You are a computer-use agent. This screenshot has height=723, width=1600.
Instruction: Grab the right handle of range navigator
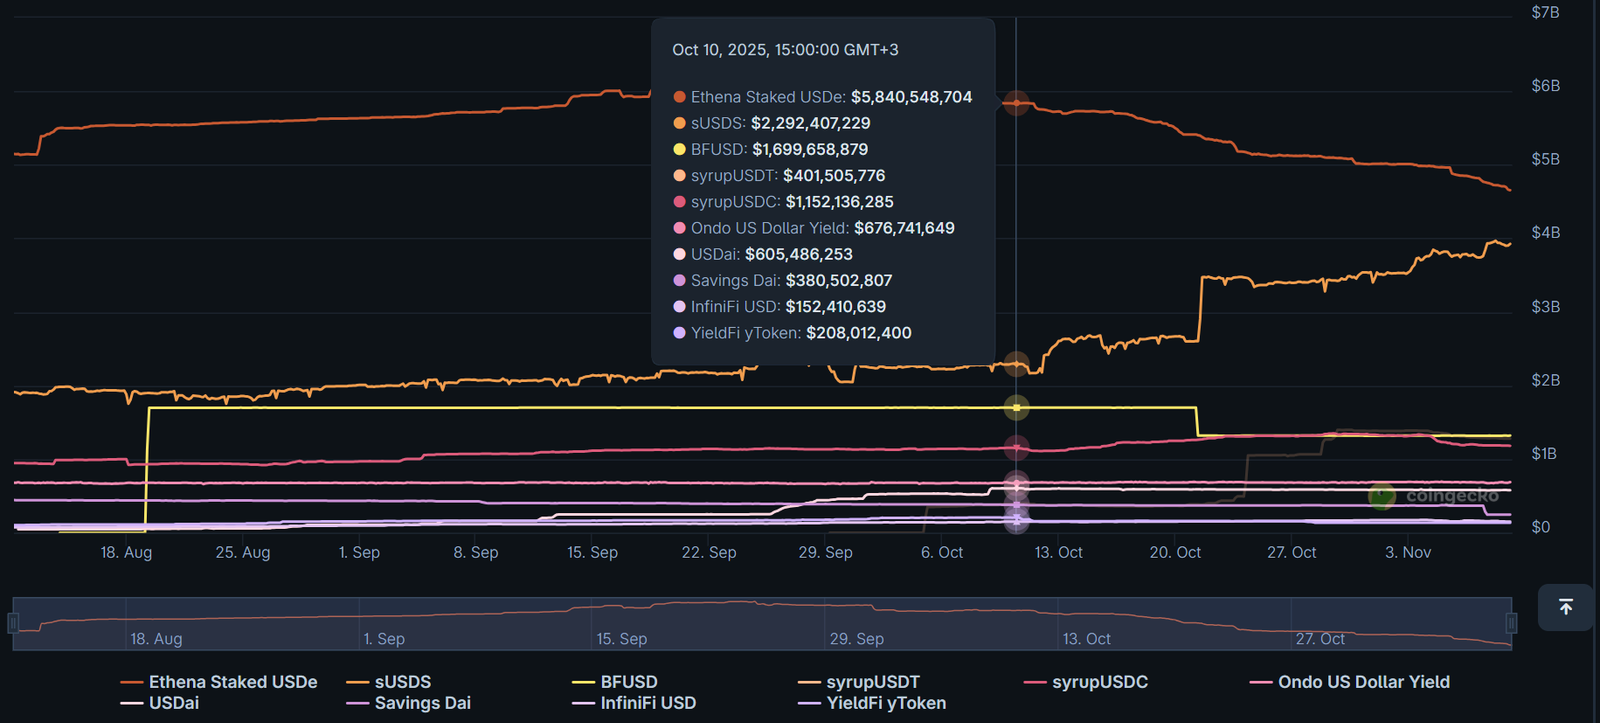tap(1511, 623)
